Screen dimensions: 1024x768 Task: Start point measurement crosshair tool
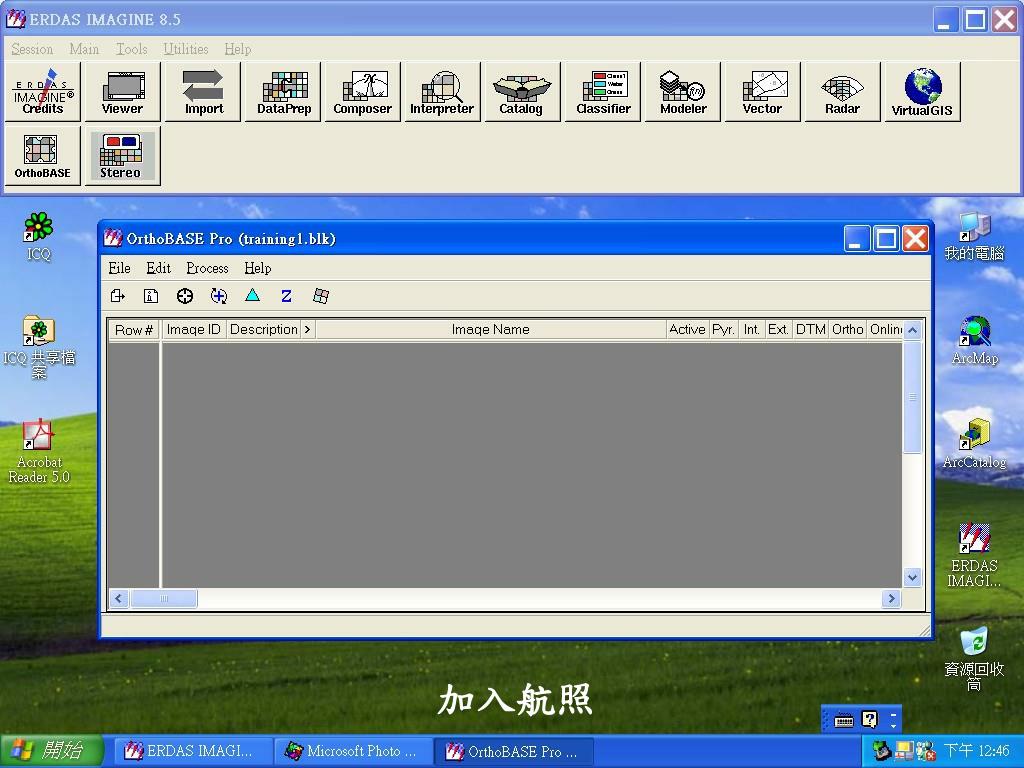pyautogui.click(x=185, y=296)
